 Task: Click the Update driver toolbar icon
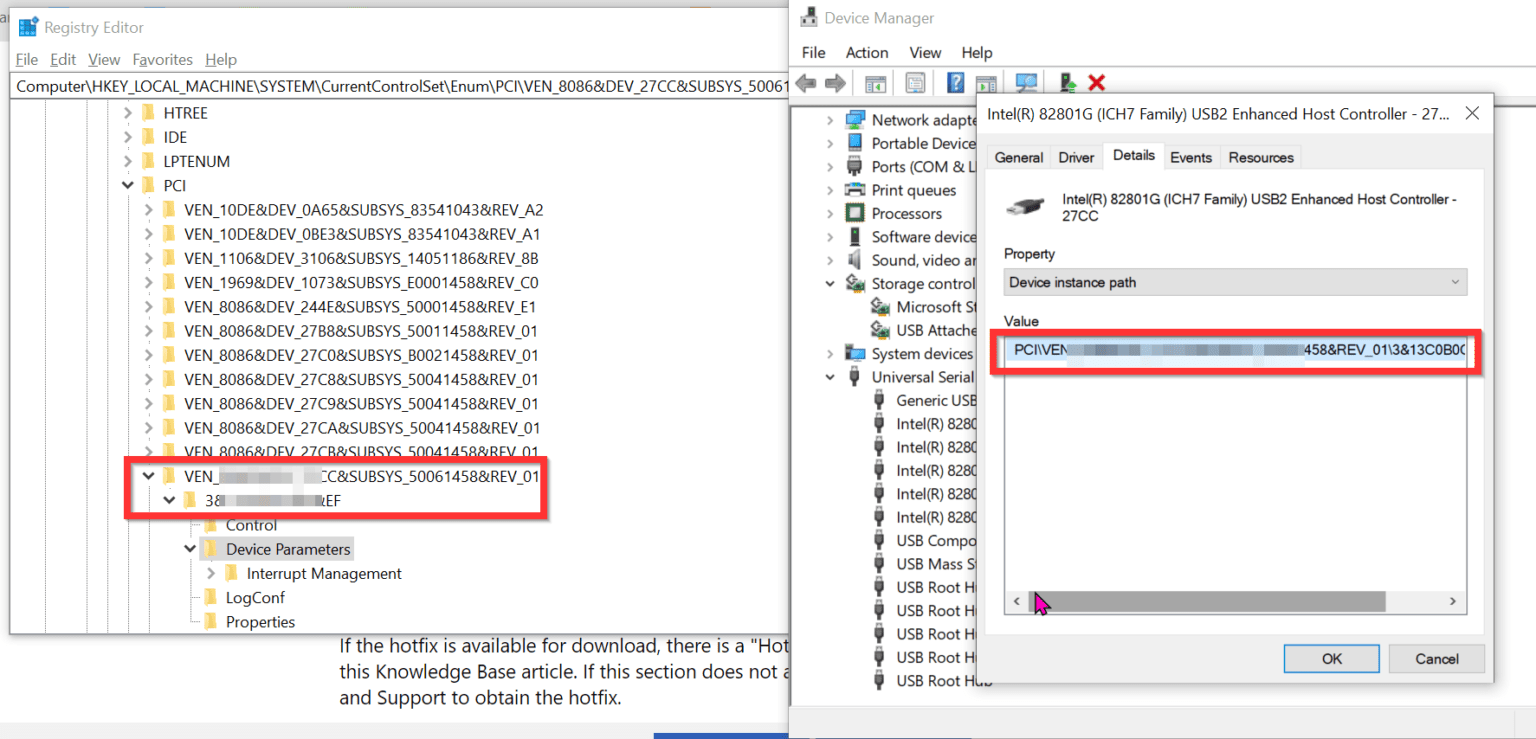[1066, 82]
